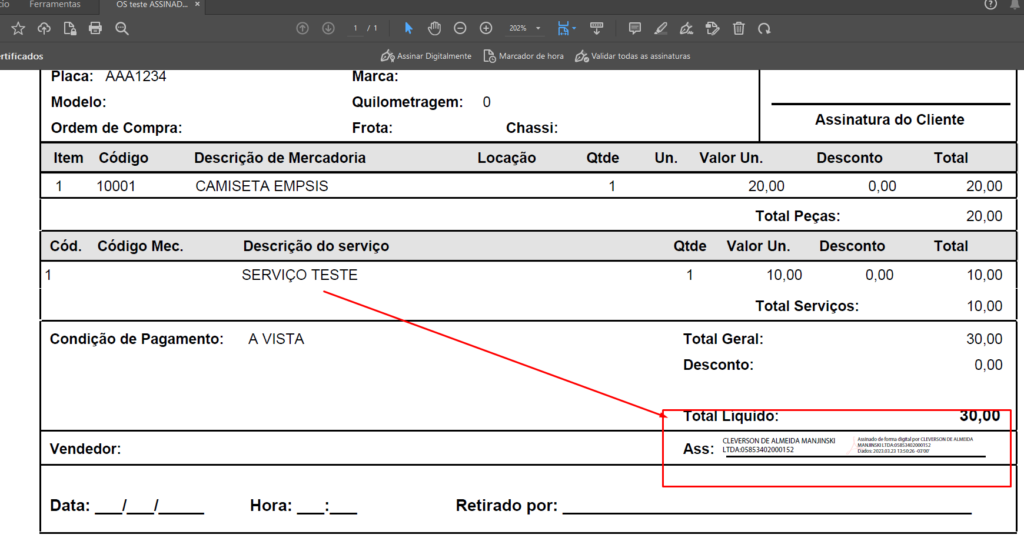
Task: Switch to the Ferramentas tab
Action: (55, 5)
